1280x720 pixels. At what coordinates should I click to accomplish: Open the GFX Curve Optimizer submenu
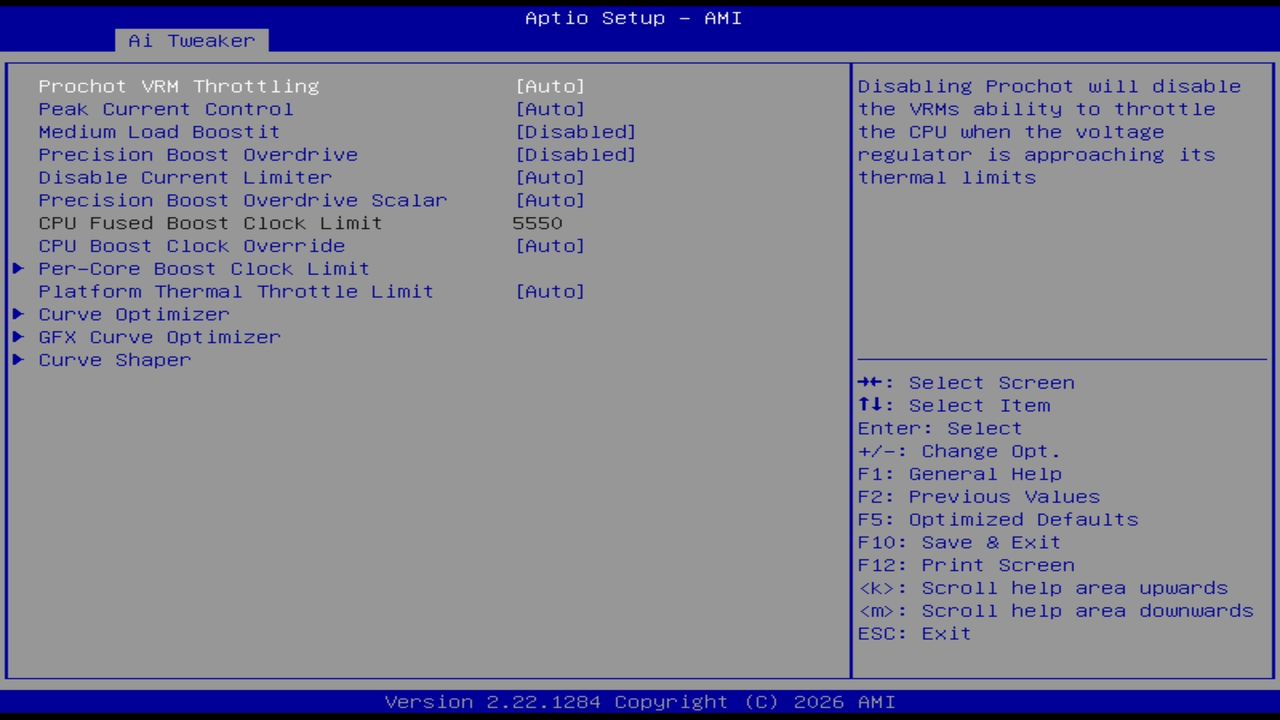(160, 337)
